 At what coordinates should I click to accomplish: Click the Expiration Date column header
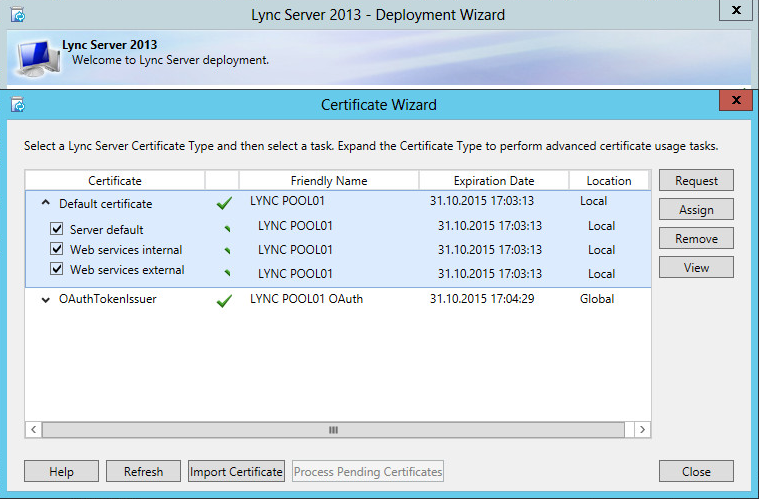(494, 181)
